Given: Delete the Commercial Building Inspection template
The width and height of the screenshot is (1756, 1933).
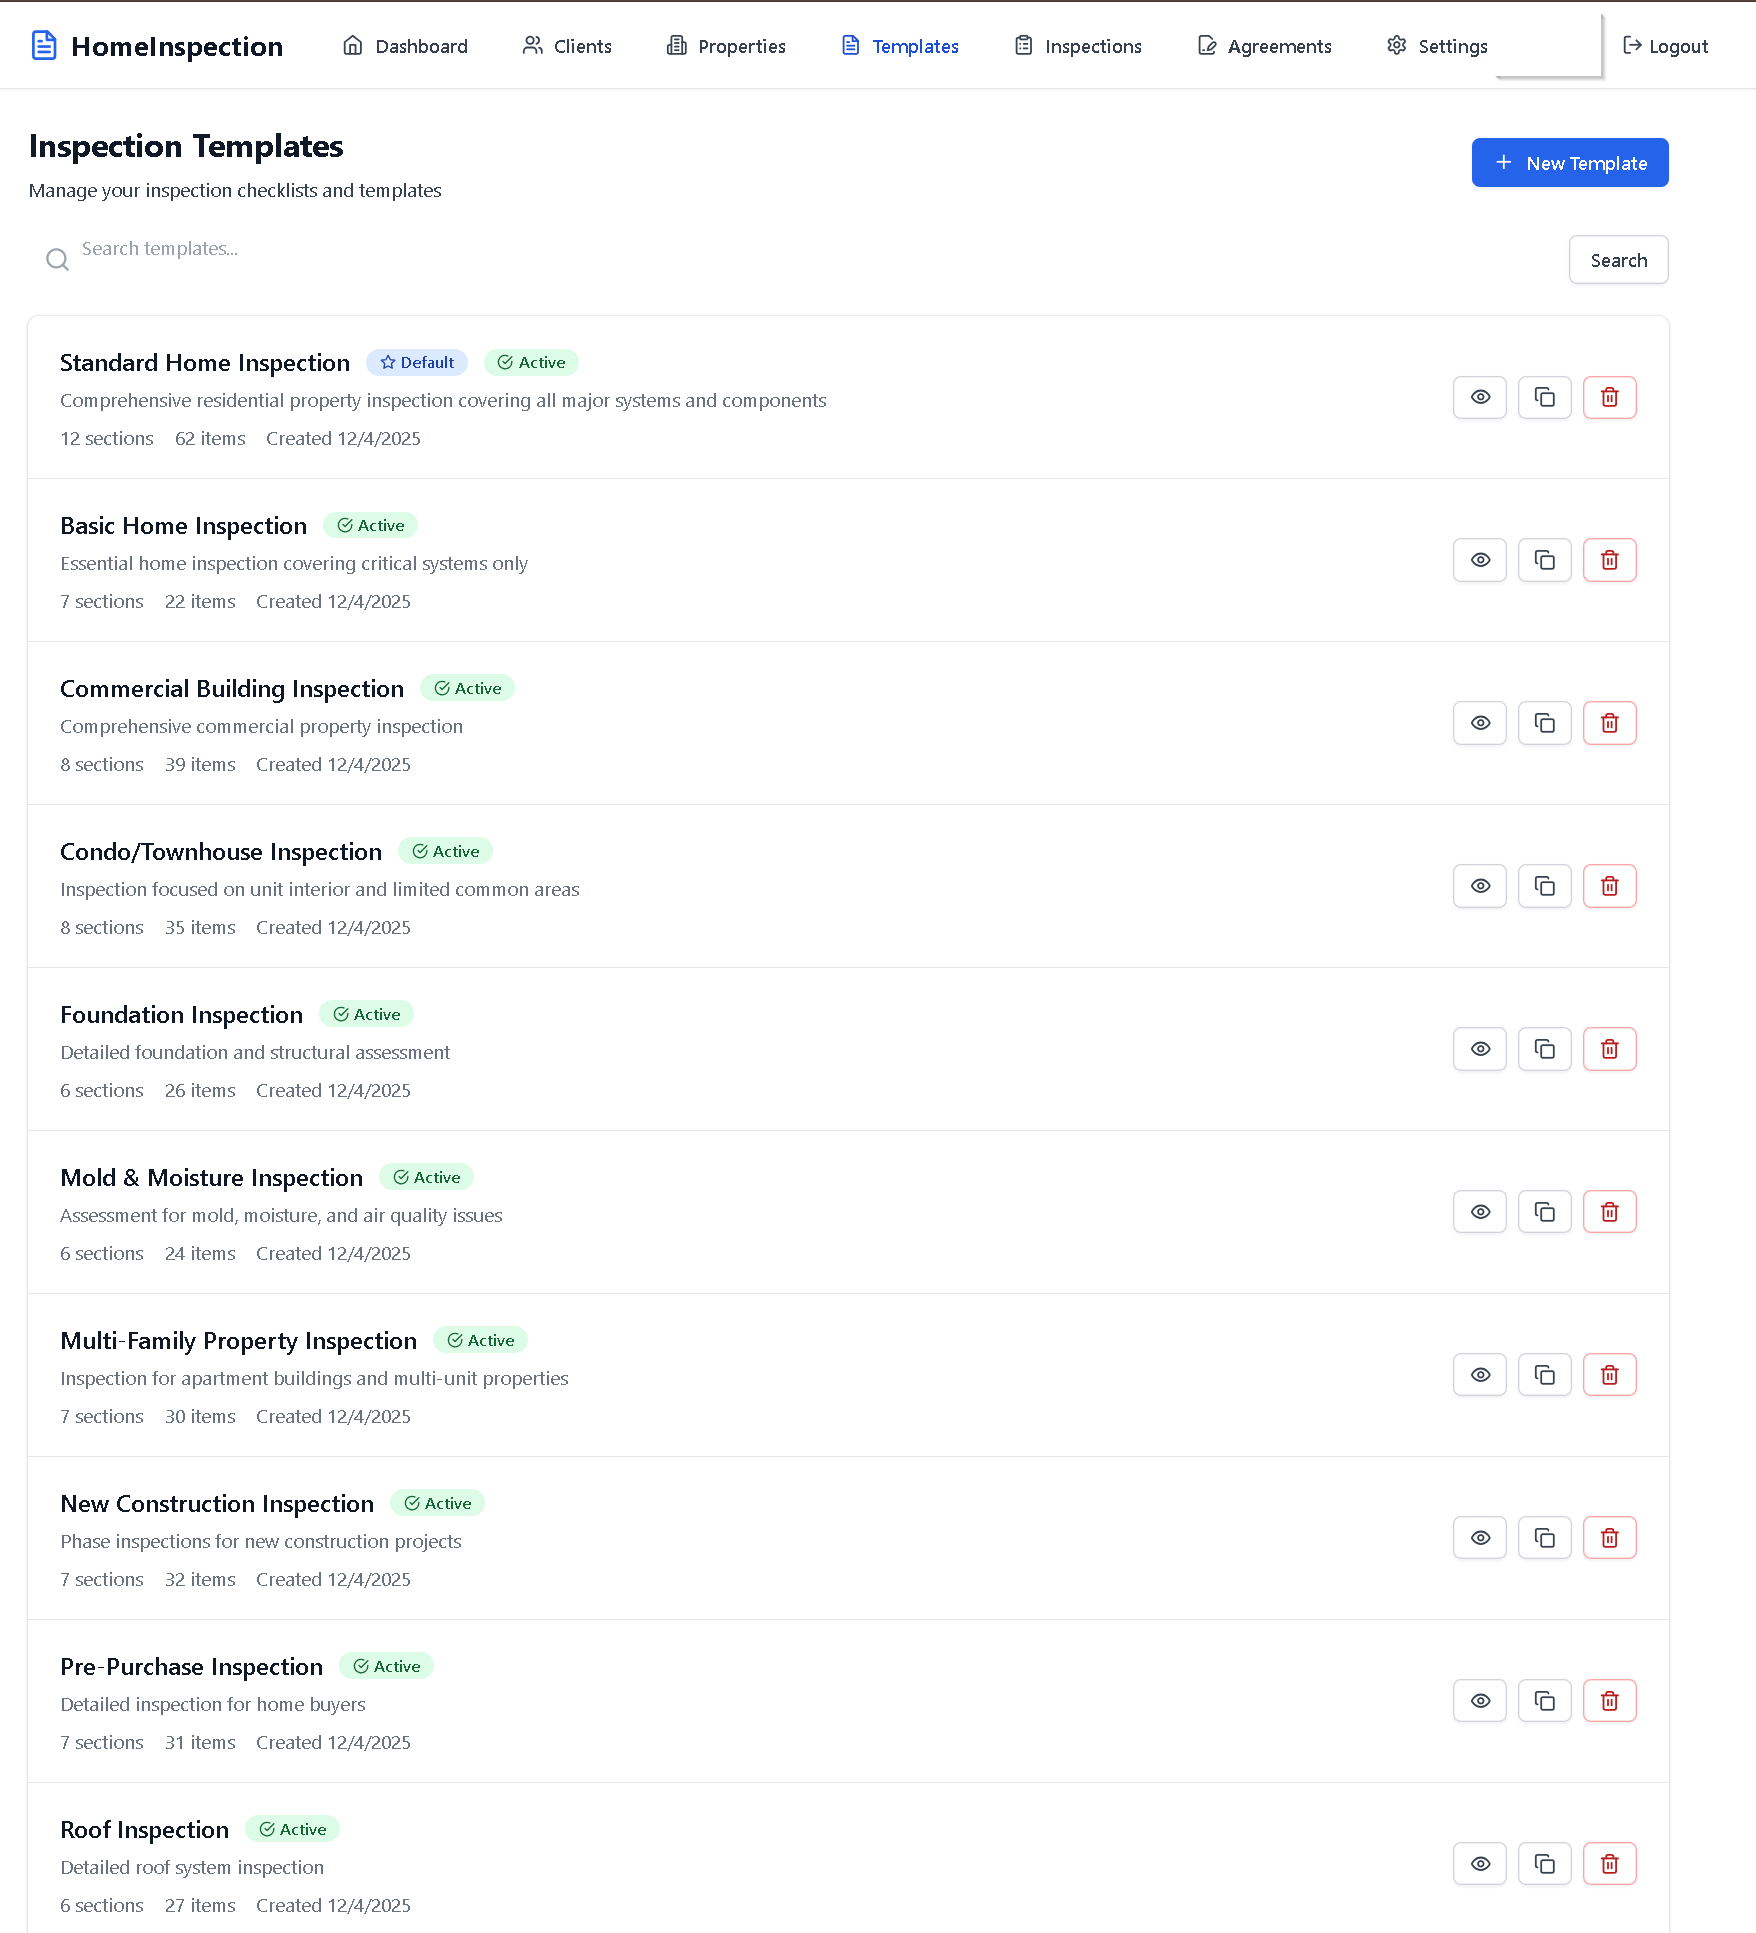Looking at the screenshot, I should tap(1609, 722).
